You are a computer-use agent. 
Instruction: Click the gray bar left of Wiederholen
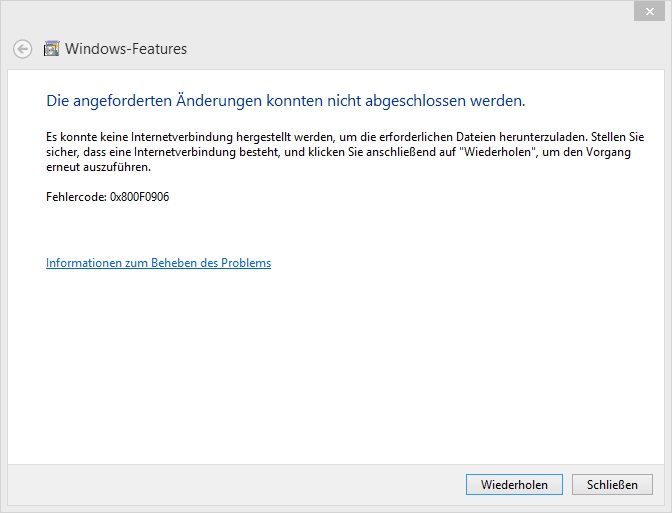(236, 485)
